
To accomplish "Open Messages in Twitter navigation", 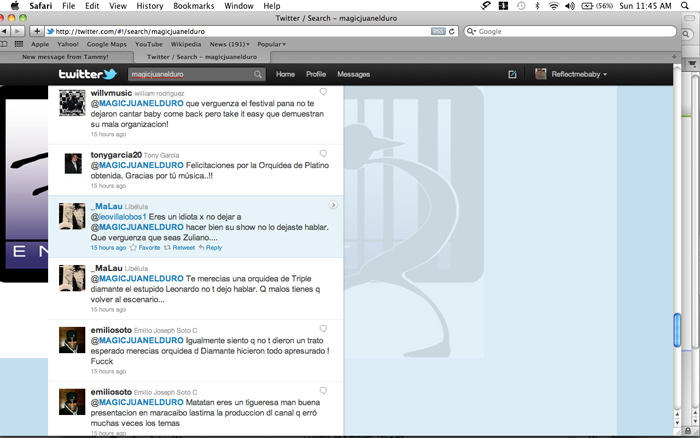I will coord(354,74).
